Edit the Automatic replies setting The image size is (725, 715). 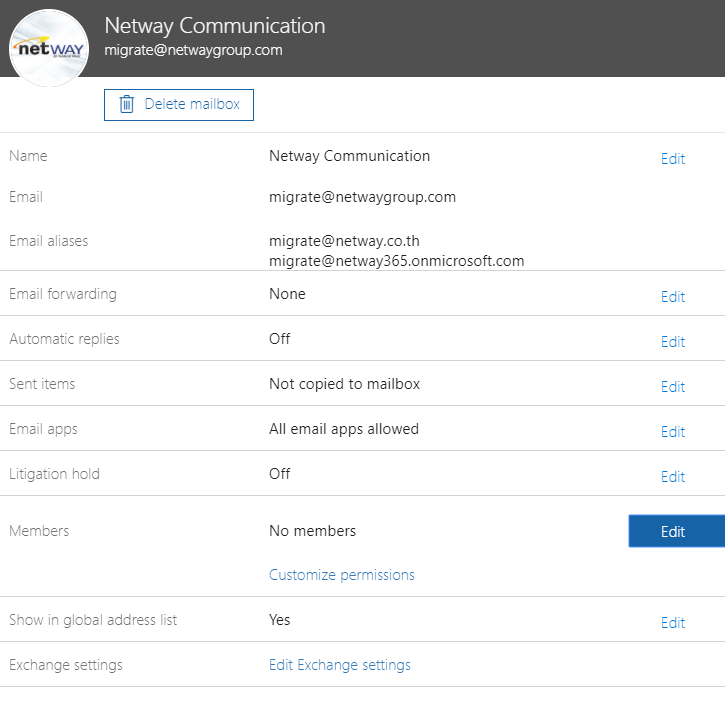pos(672,342)
